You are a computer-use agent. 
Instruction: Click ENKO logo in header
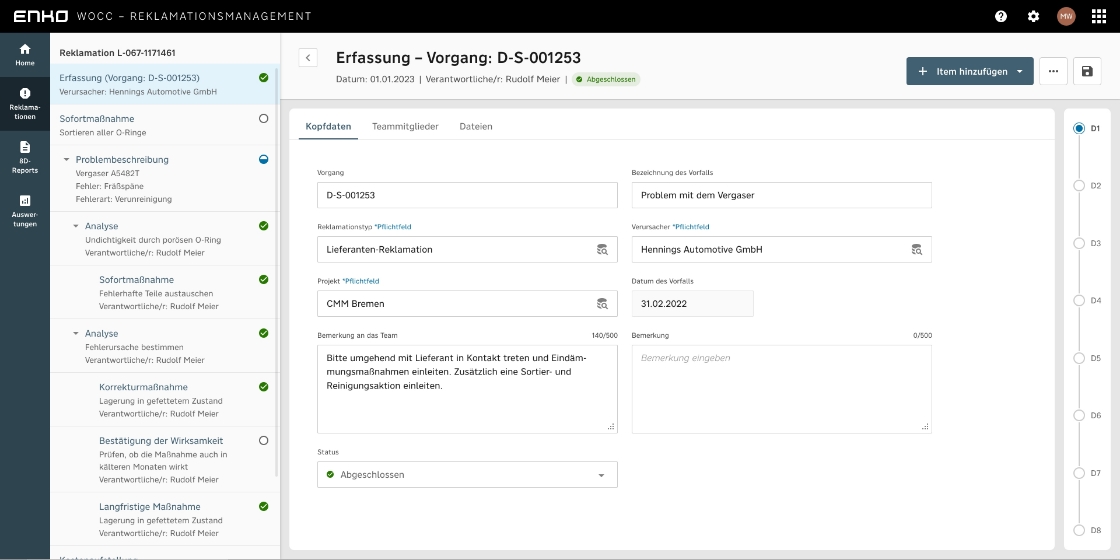[41, 16]
